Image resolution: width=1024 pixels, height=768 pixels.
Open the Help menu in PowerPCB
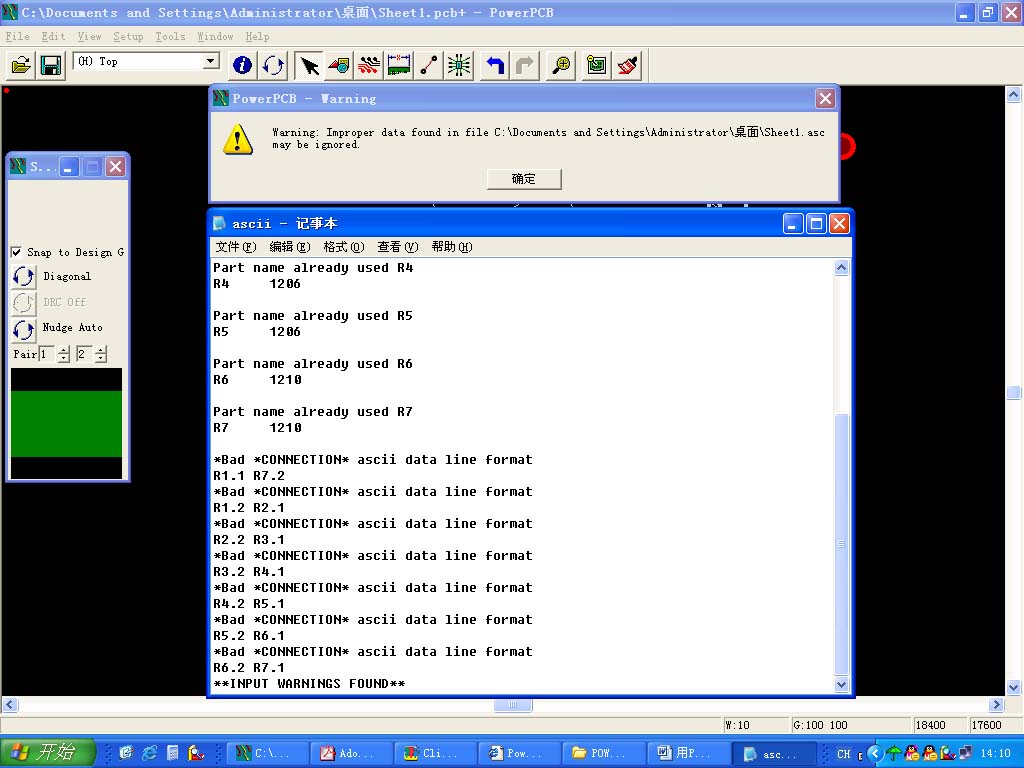click(x=257, y=37)
